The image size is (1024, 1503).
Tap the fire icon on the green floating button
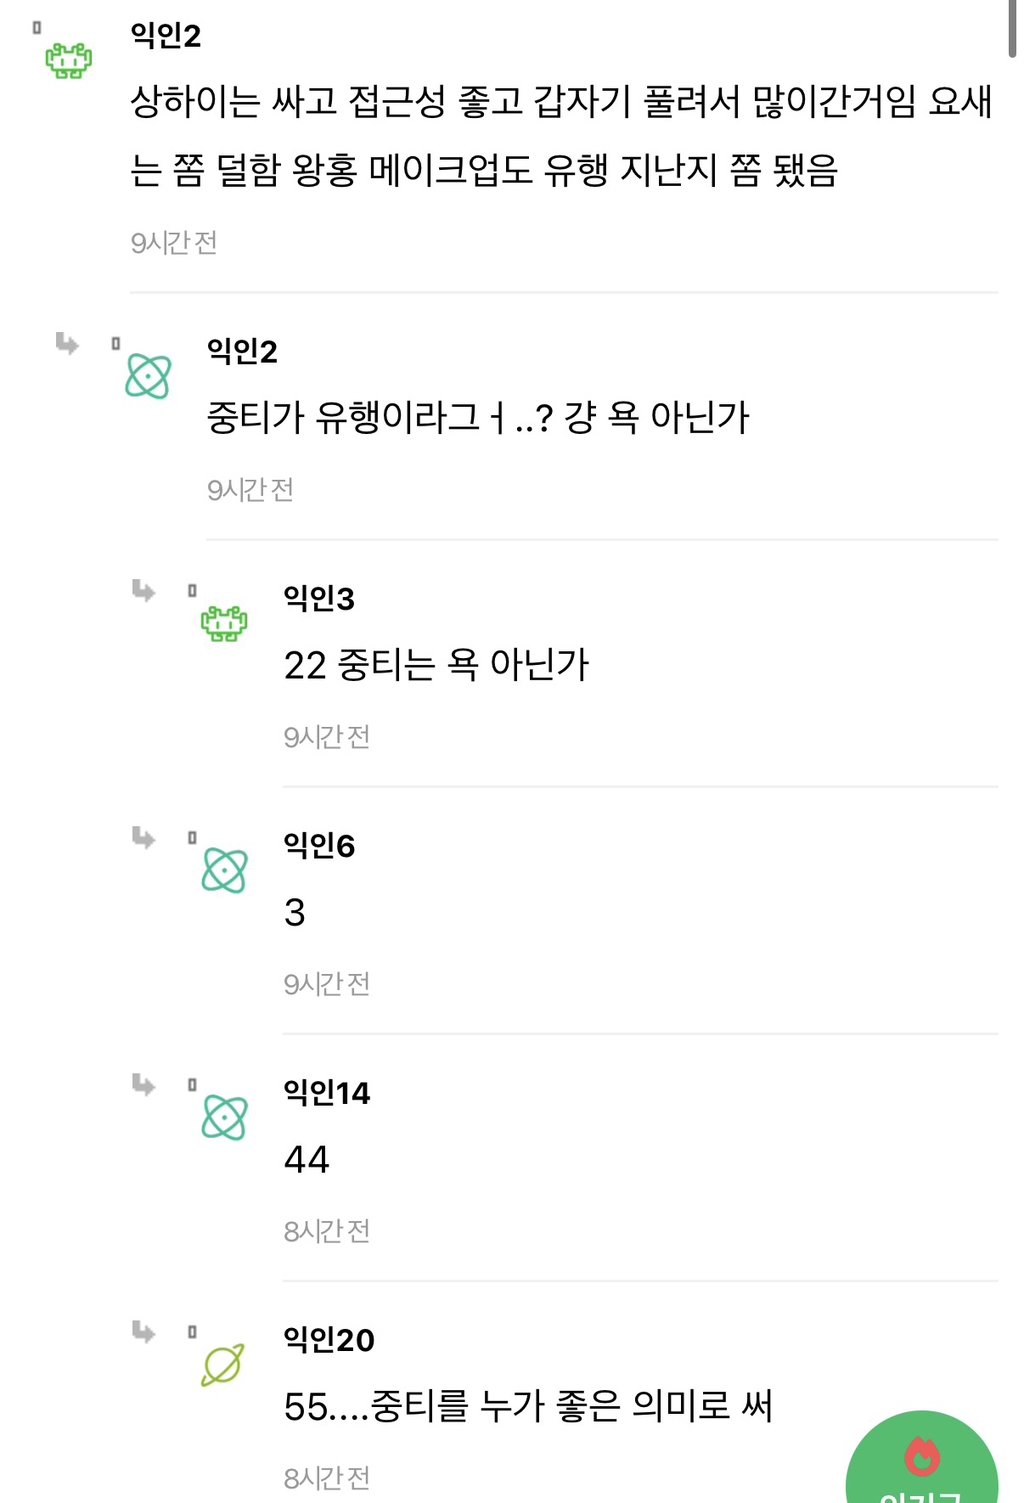pos(921,1458)
